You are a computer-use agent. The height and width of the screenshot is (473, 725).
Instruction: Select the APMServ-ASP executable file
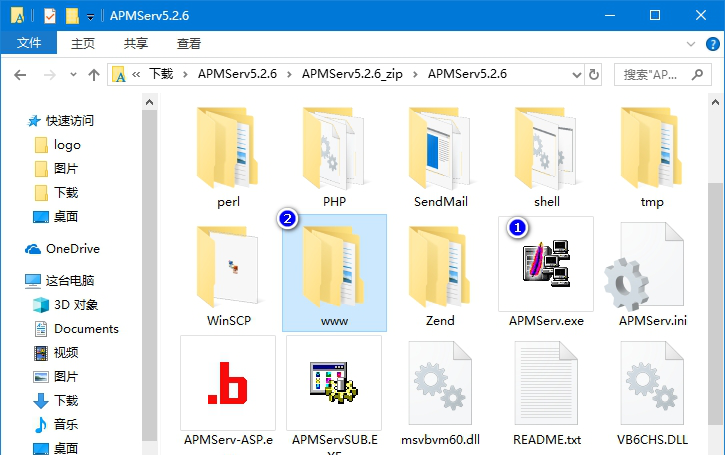[228, 391]
